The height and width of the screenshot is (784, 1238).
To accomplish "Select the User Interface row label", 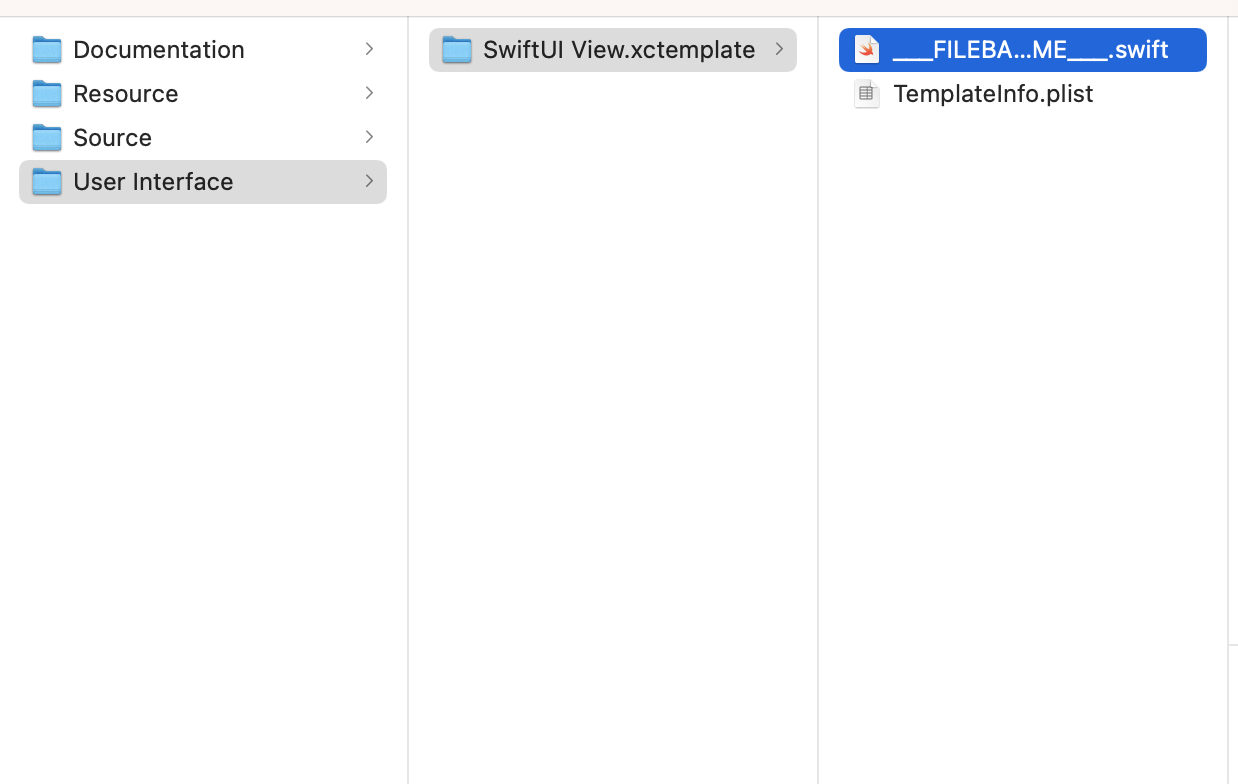I will click(153, 182).
